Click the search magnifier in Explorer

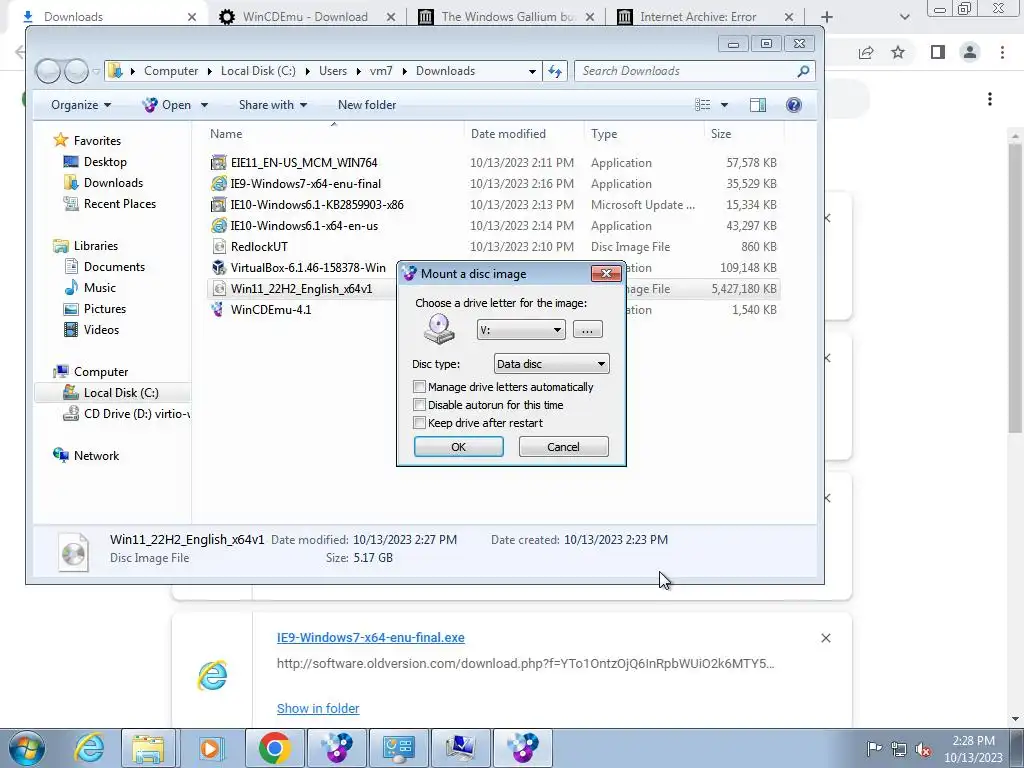click(803, 71)
